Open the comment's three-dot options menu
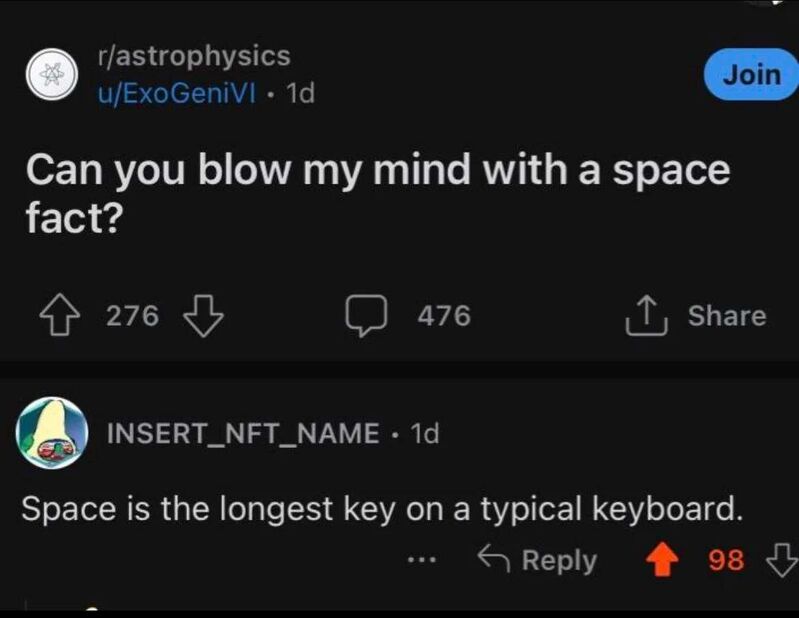 (x=422, y=560)
